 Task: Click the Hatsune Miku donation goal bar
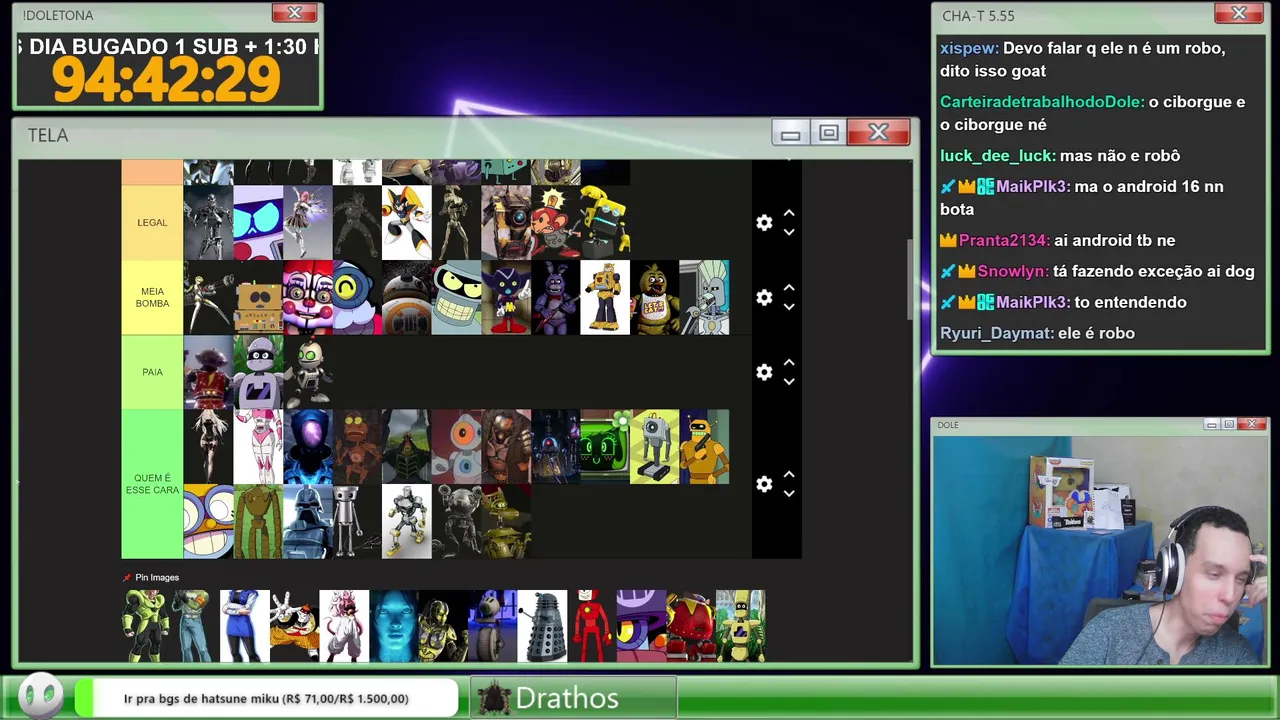(x=266, y=699)
